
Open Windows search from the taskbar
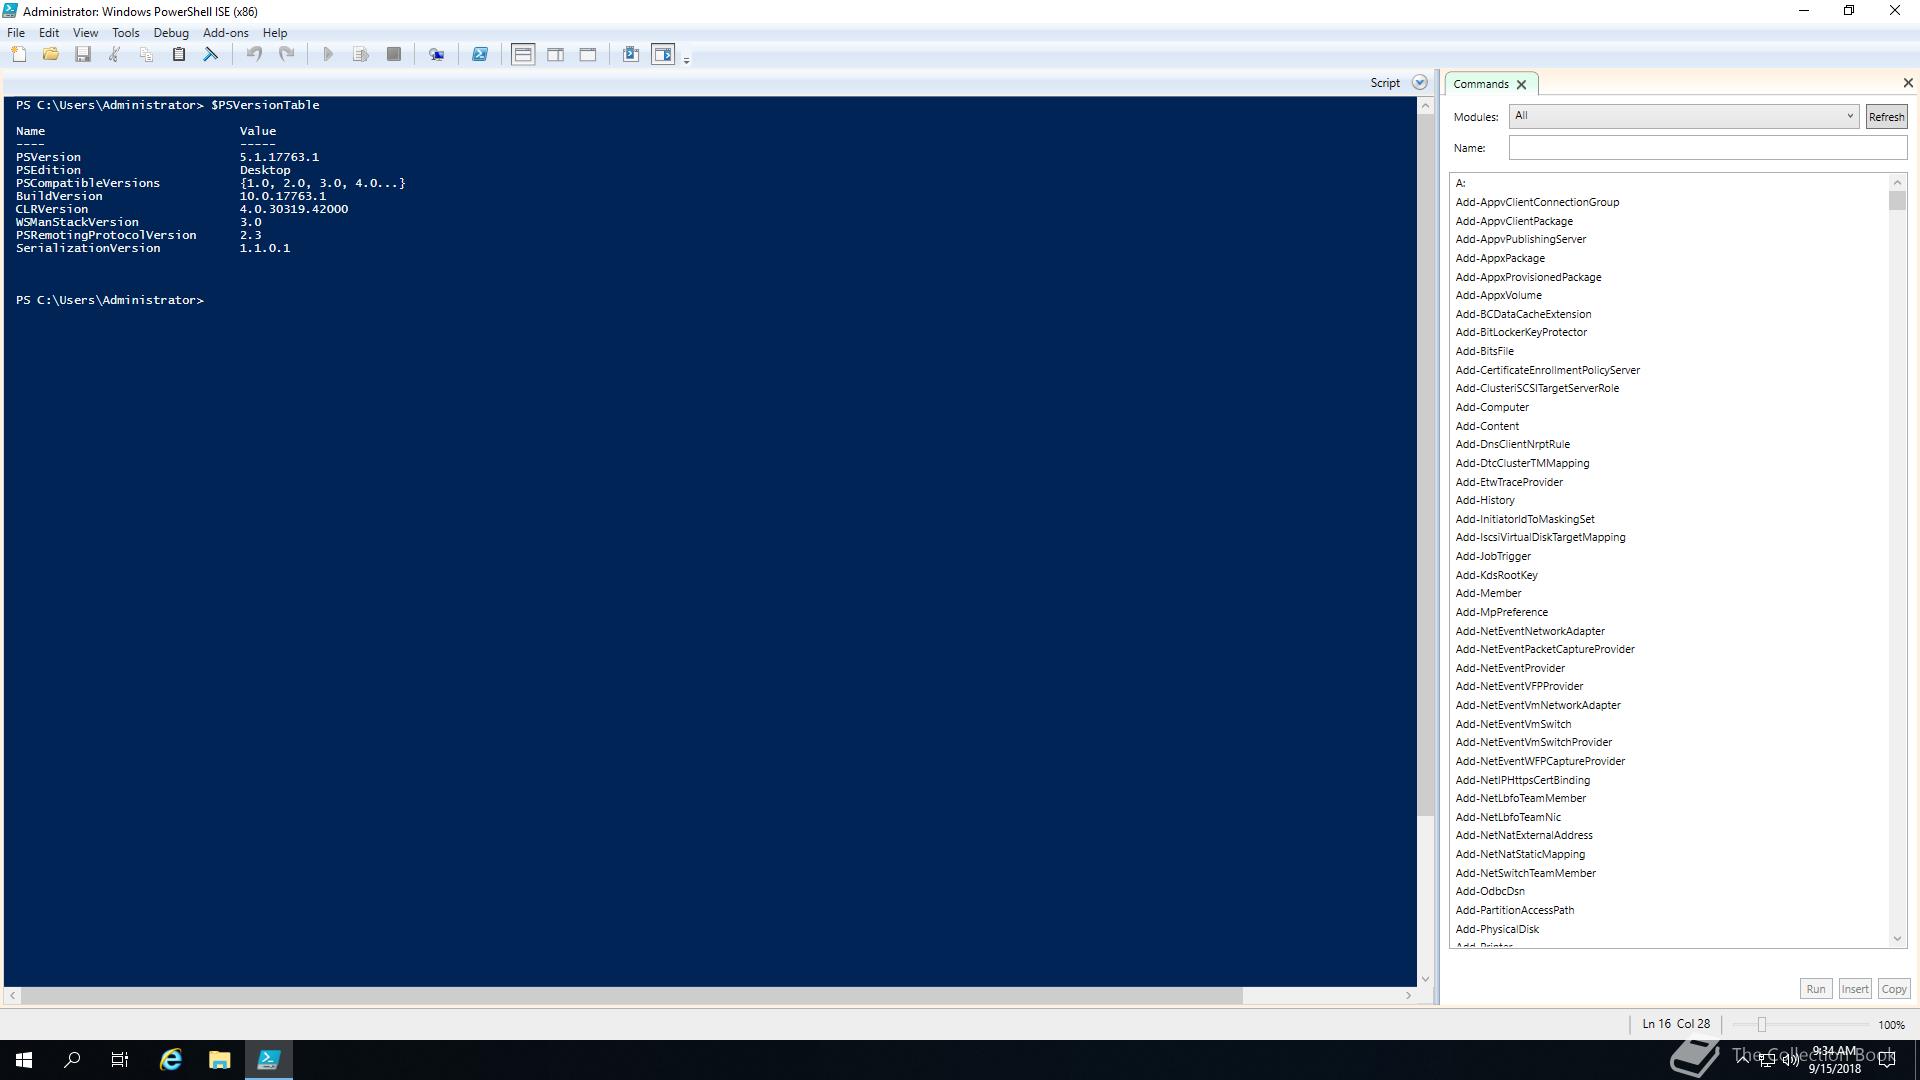[72, 1060]
